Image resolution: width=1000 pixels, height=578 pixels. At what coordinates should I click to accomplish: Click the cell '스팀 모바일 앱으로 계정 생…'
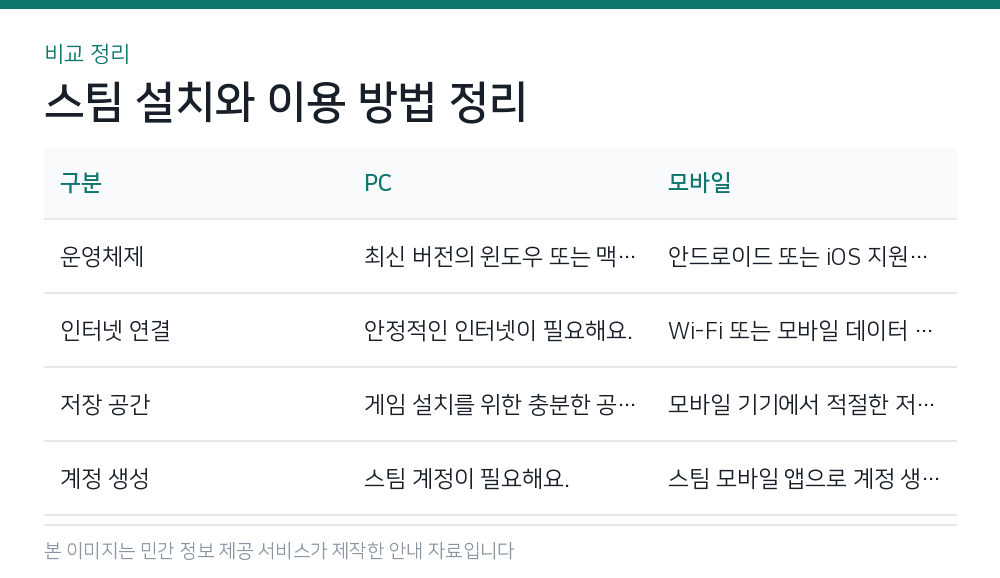[x=804, y=478]
